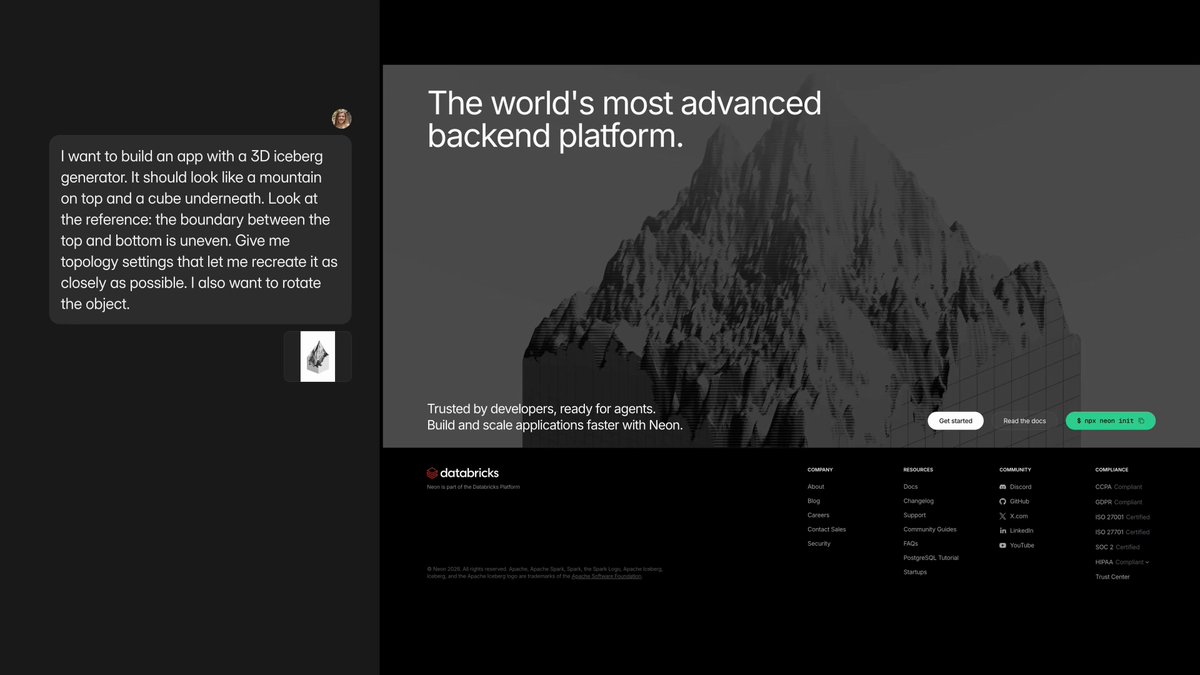Image resolution: width=1200 pixels, height=675 pixels.
Task: Open the Community Guides link
Action: point(930,529)
